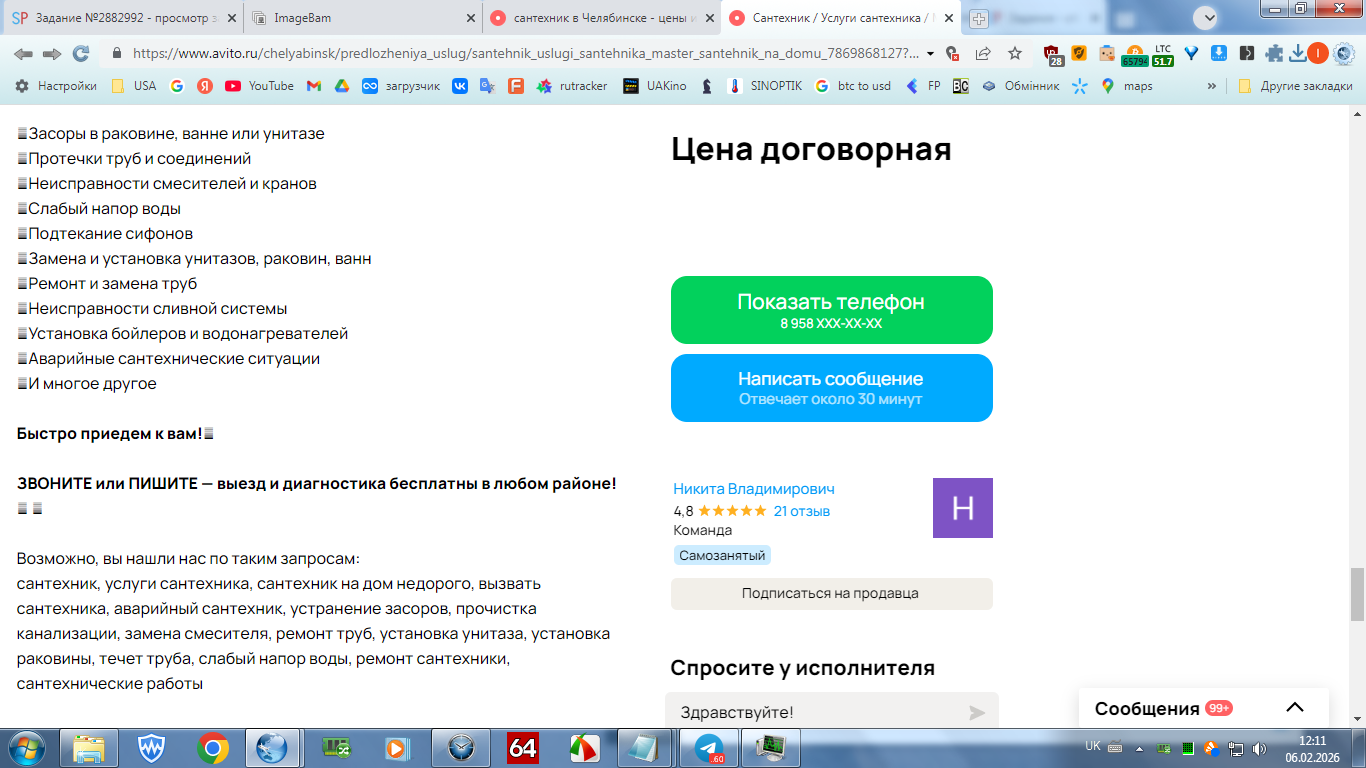Image resolution: width=1366 pixels, height=768 pixels.
Task: Open the address bar dropdown arrow
Action: click(x=931, y=54)
